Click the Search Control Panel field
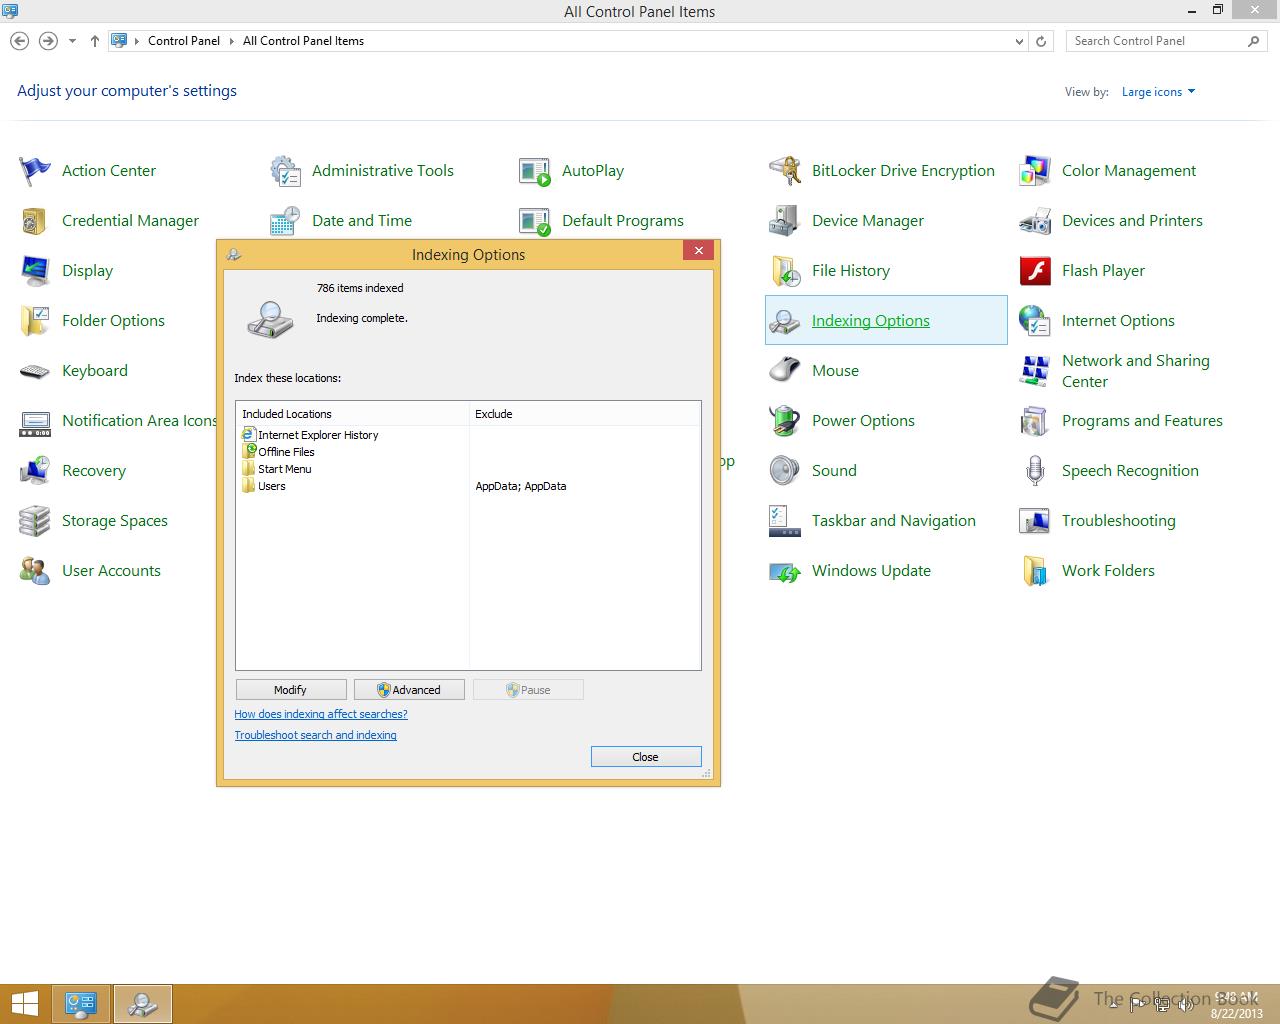The image size is (1280, 1024). [1155, 41]
